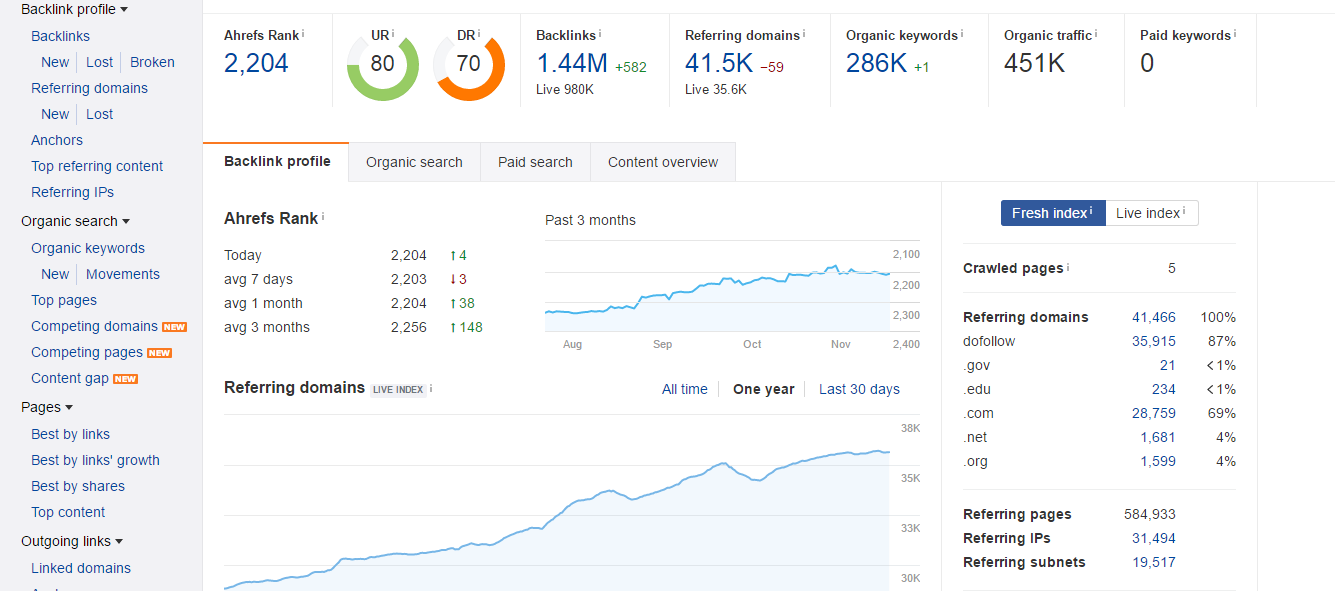Click the info icon after the LIVE INDEX badge
The height and width of the screenshot is (591, 1335).
click(x=431, y=387)
